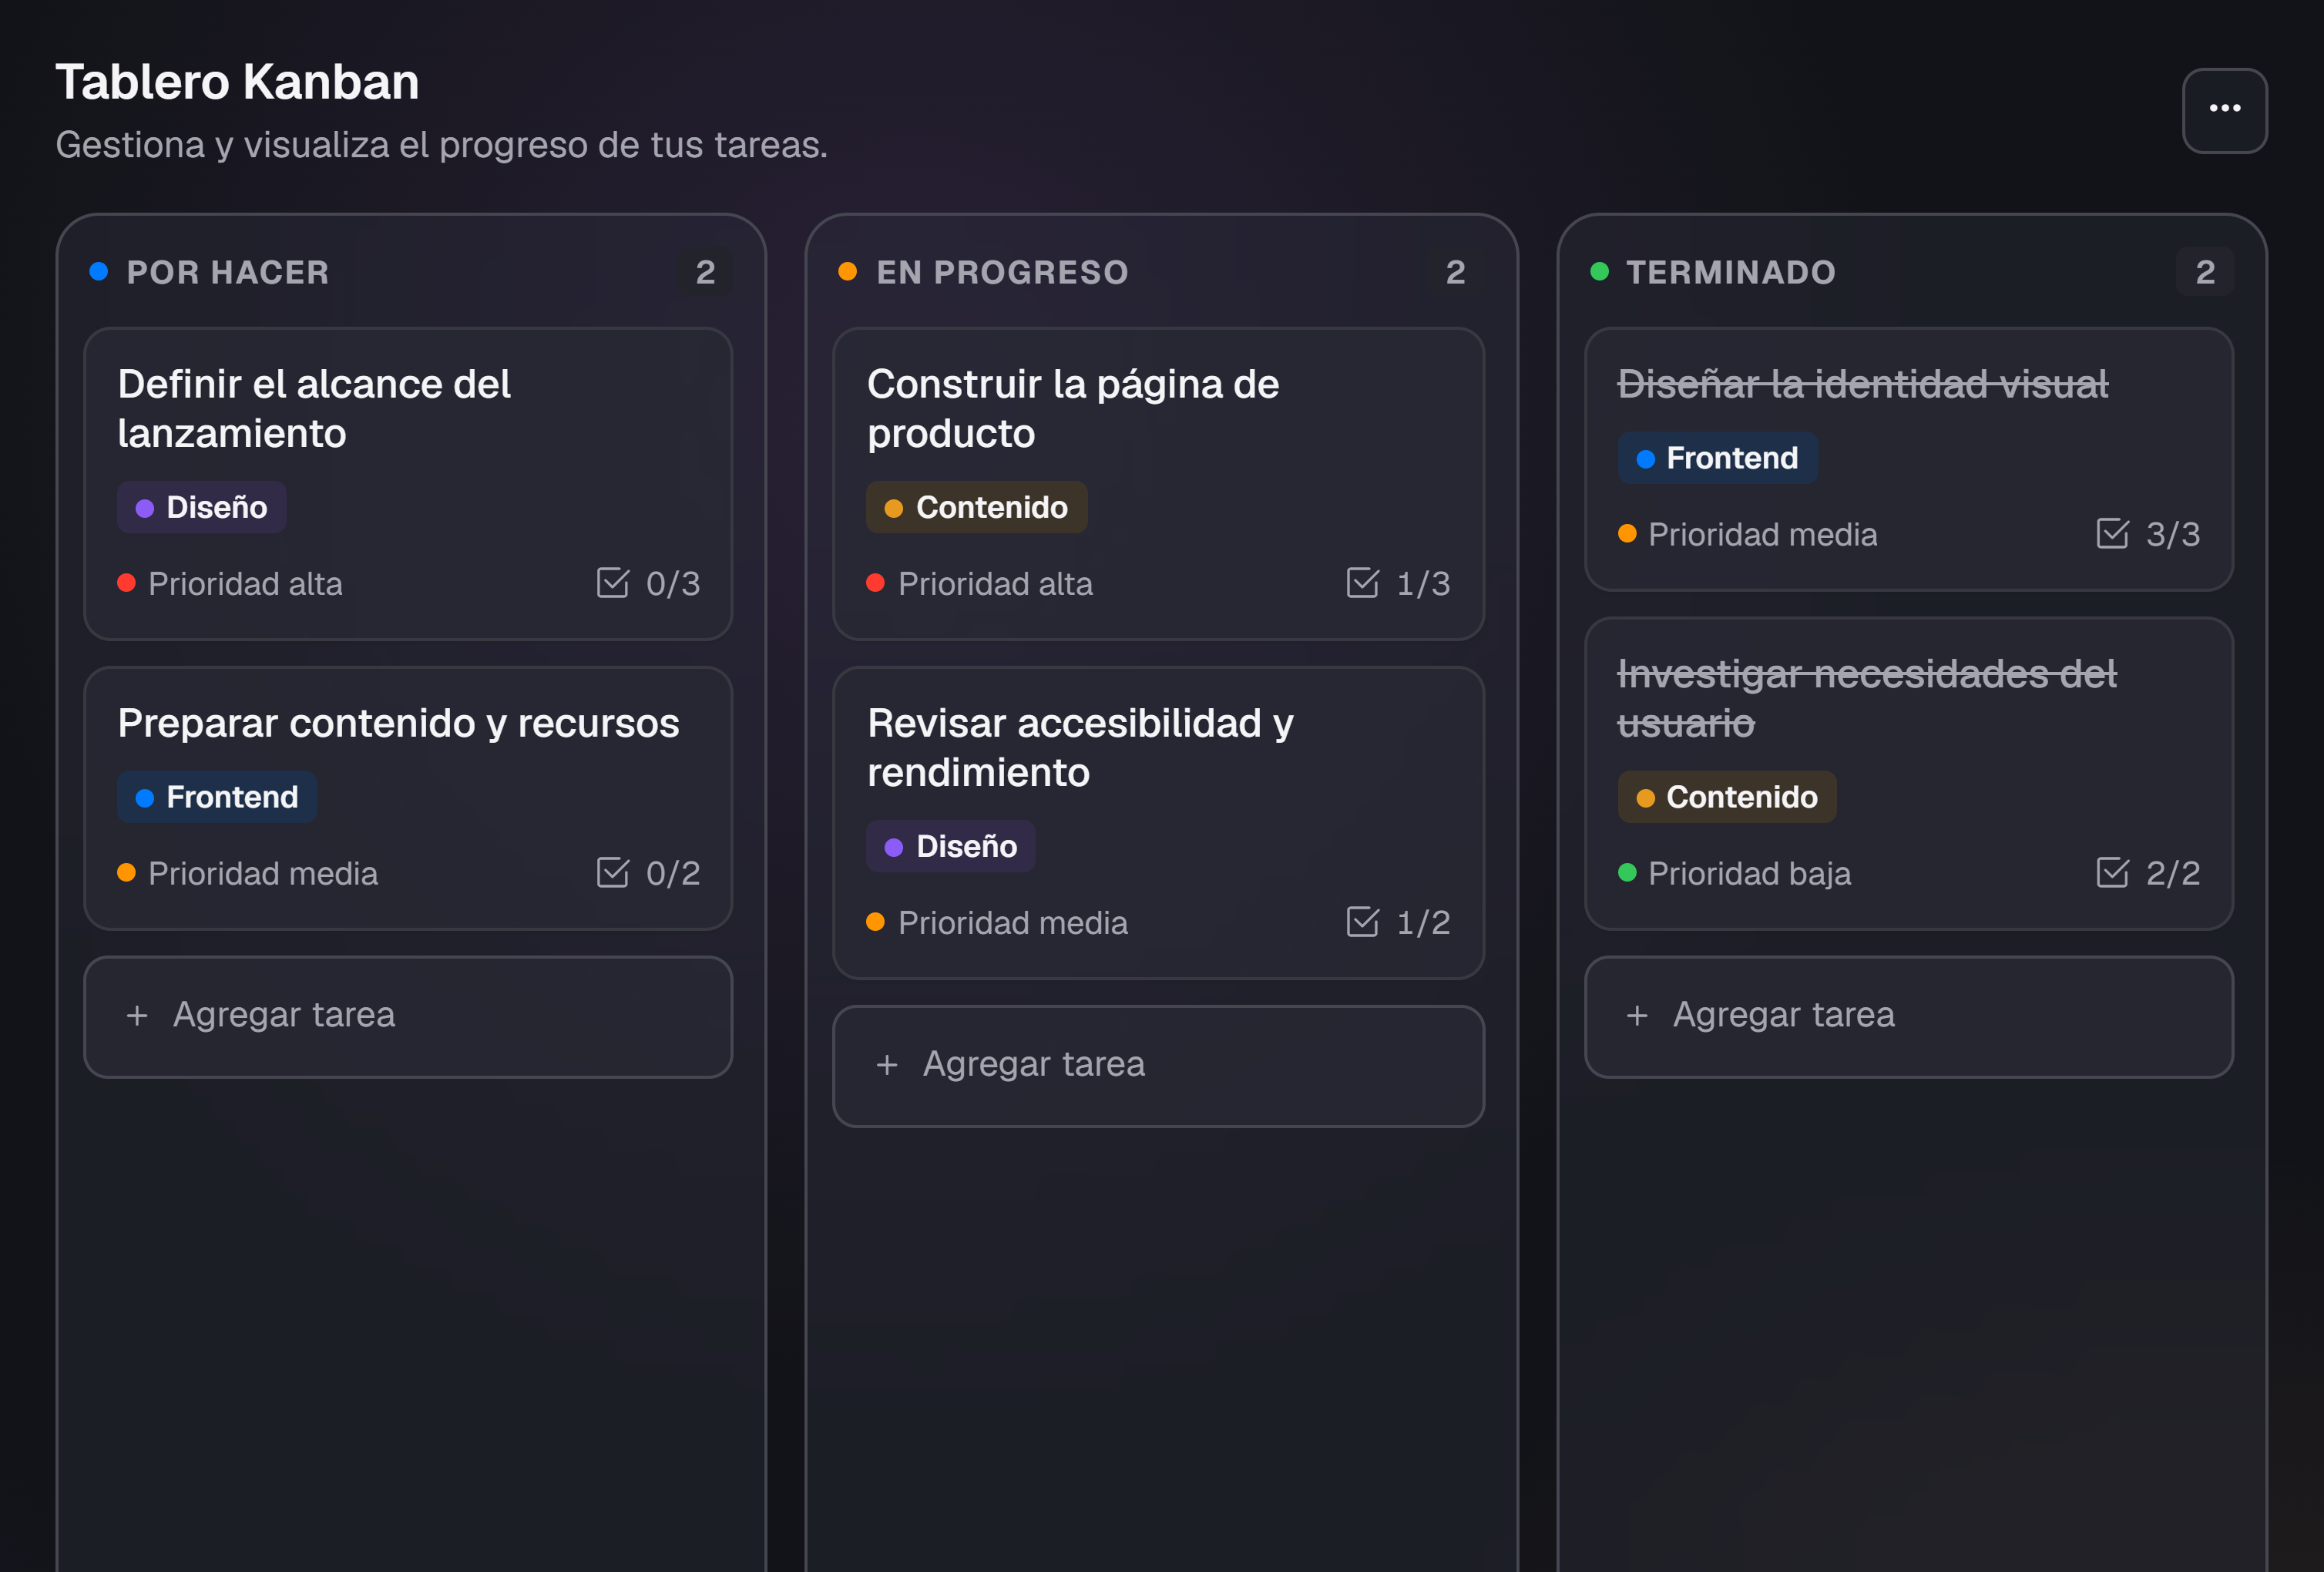Image resolution: width=2324 pixels, height=1572 pixels.
Task: Open the three-dots board options menu
Action: [x=2224, y=110]
